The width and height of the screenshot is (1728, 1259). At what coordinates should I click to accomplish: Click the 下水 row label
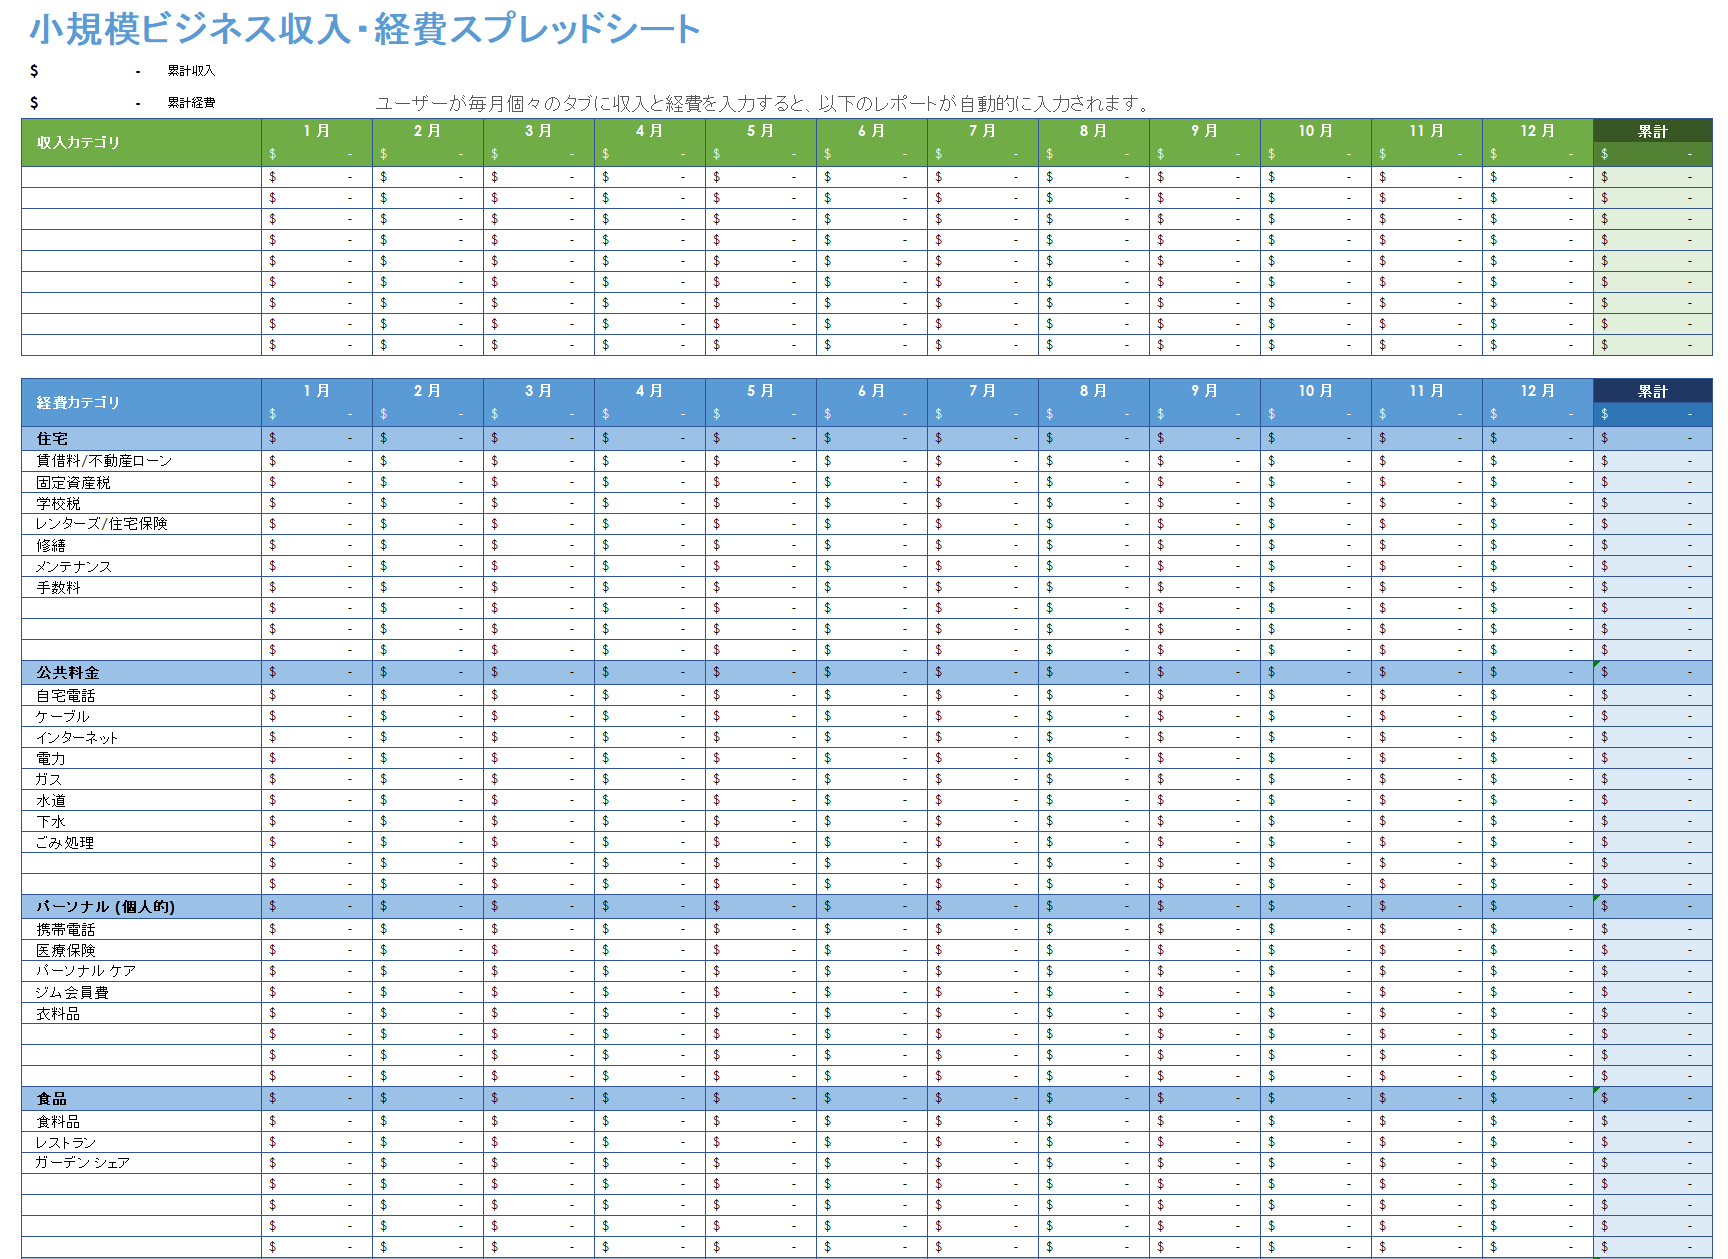(51, 821)
